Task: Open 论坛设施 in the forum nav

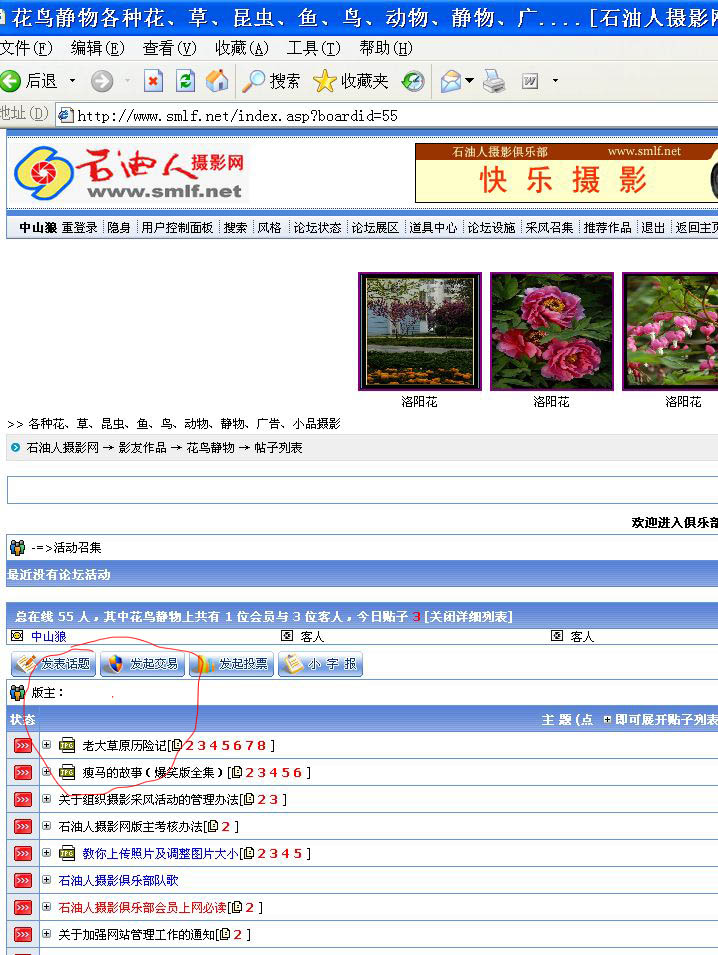Action: 491,228
